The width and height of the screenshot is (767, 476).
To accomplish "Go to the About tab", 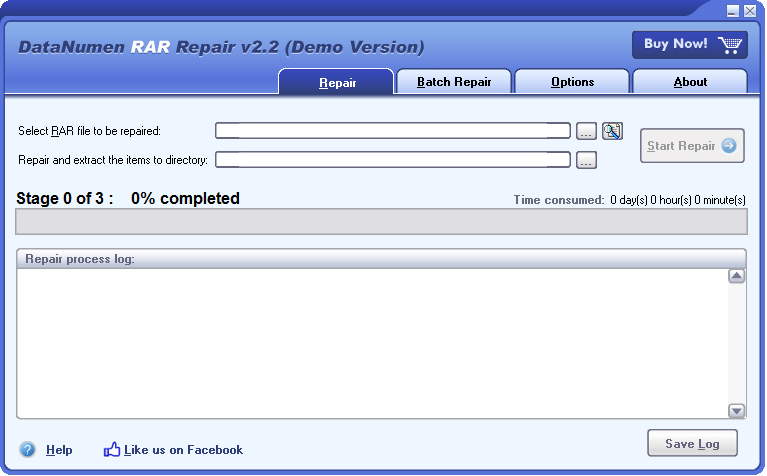I will point(690,82).
